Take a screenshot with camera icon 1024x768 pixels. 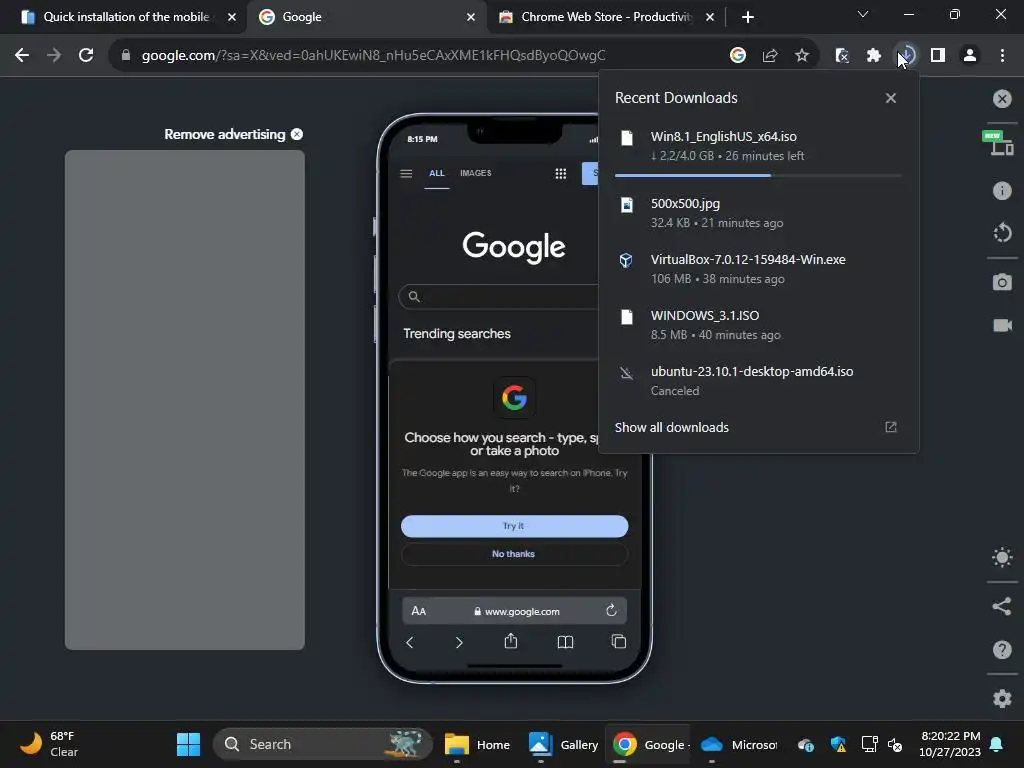pyautogui.click(x=1002, y=282)
